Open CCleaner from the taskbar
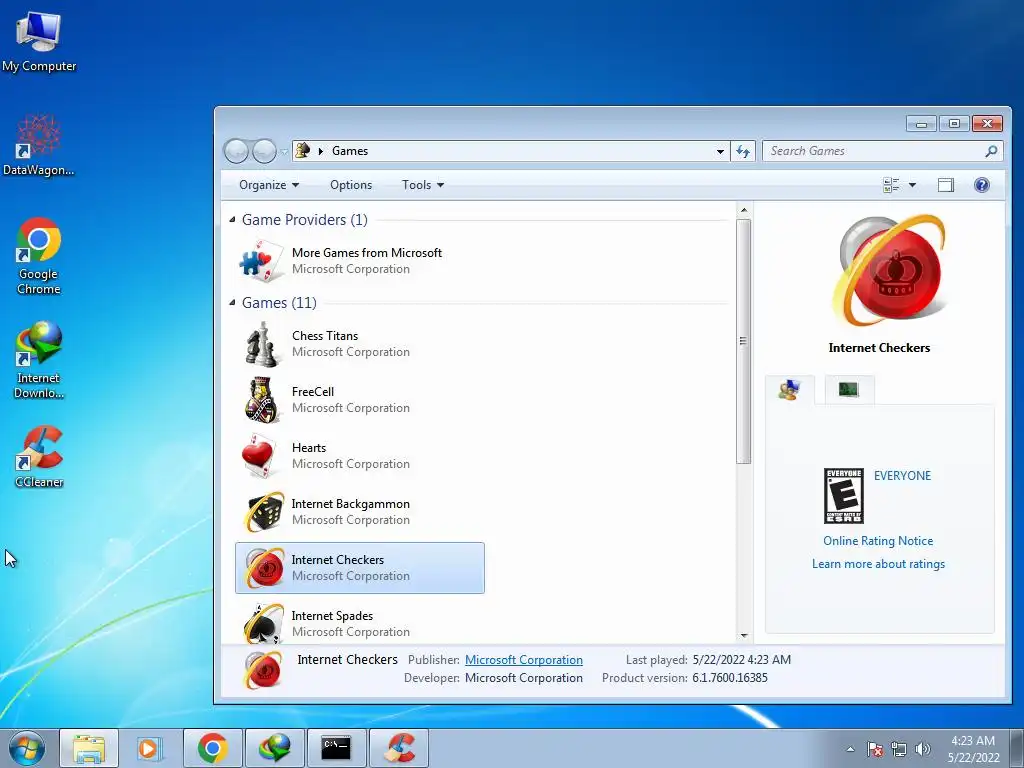1024x768 pixels. 399,748
